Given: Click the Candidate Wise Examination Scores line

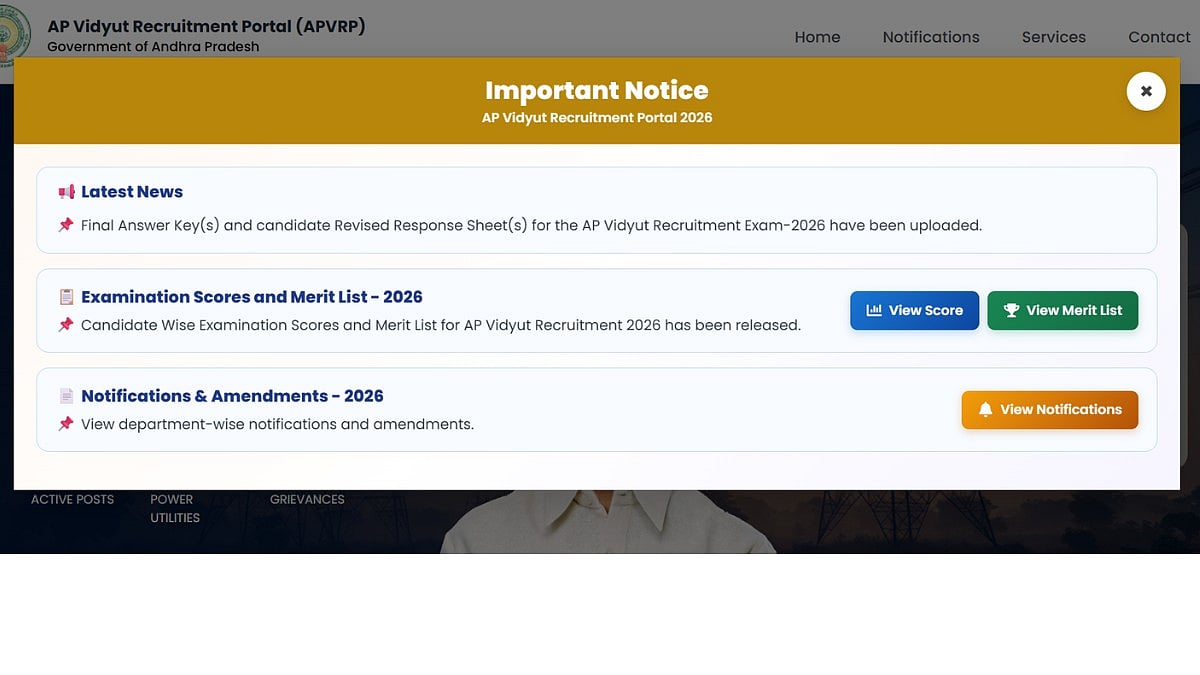Looking at the screenshot, I should click(x=441, y=325).
